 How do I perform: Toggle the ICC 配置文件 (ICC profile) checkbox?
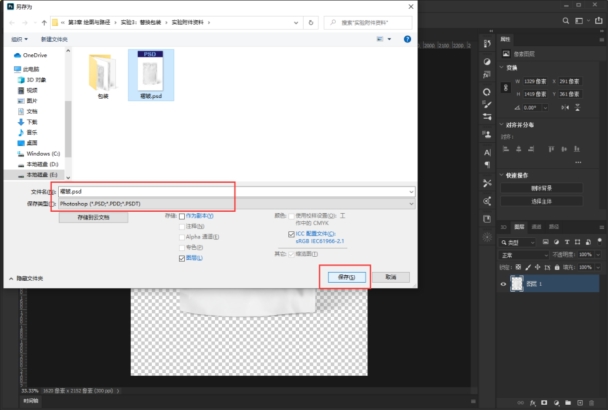291,234
